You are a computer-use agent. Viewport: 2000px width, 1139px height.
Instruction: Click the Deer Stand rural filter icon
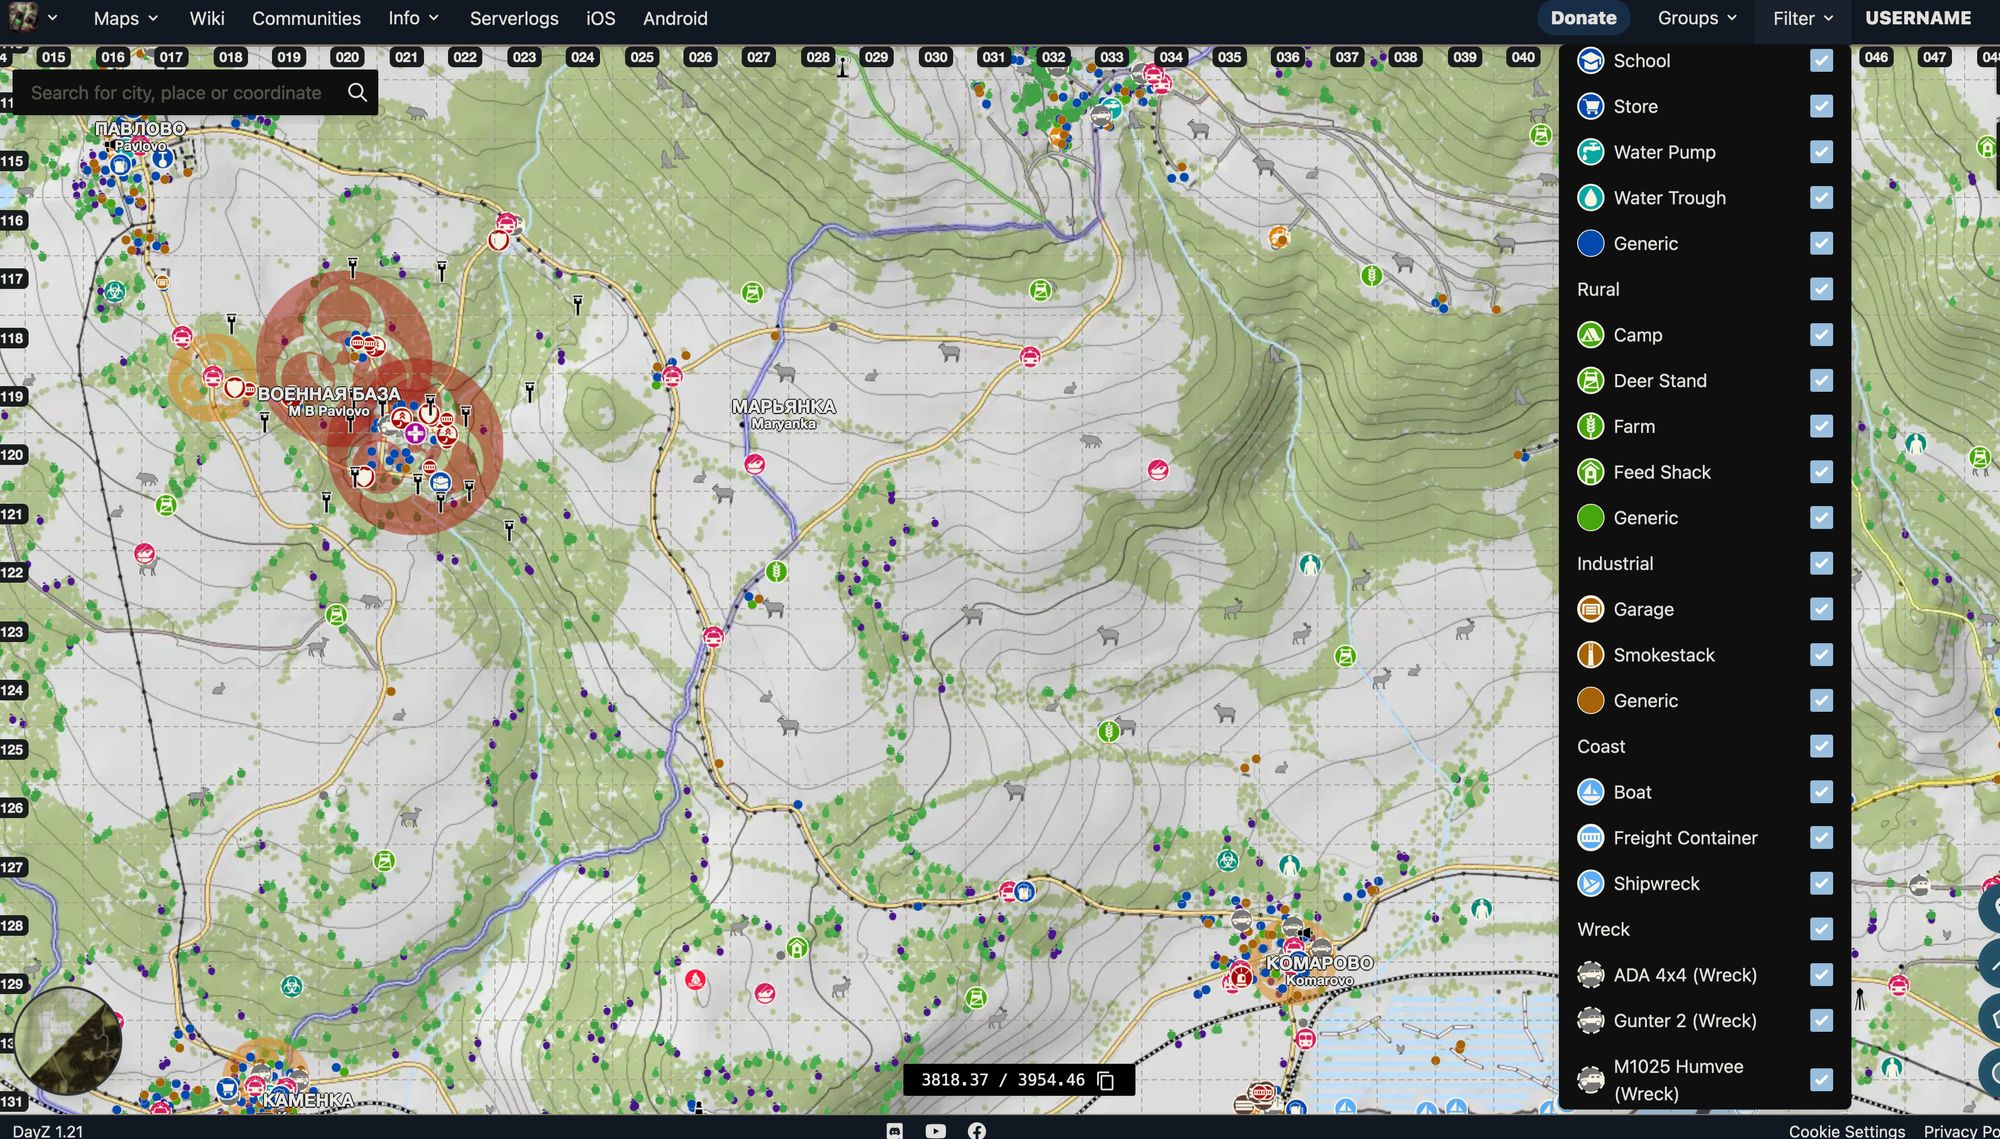tap(1591, 381)
